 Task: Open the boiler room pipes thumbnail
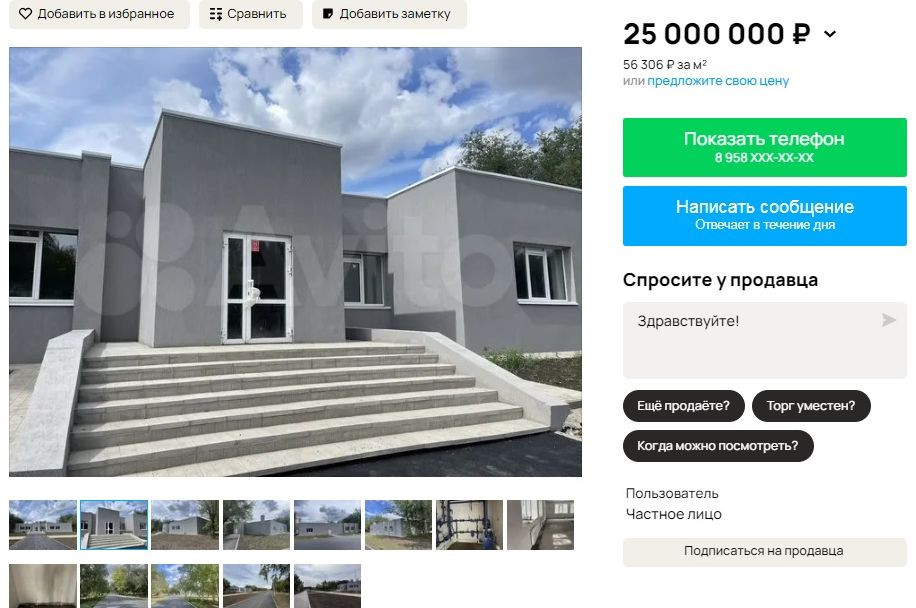click(469, 524)
